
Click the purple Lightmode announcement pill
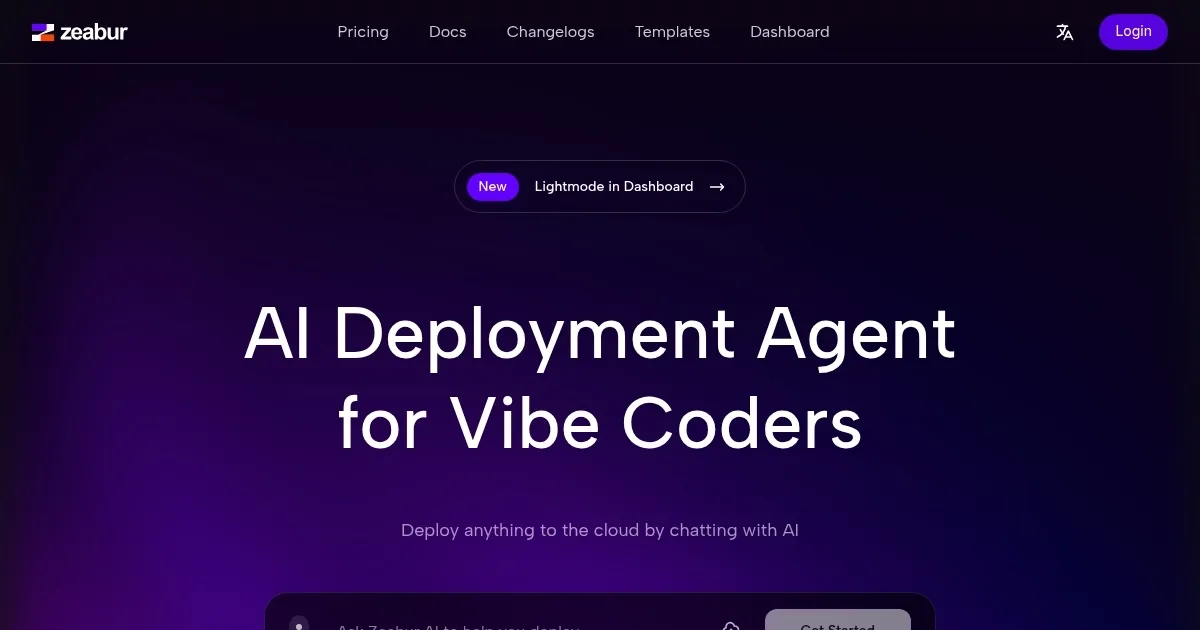click(x=599, y=186)
